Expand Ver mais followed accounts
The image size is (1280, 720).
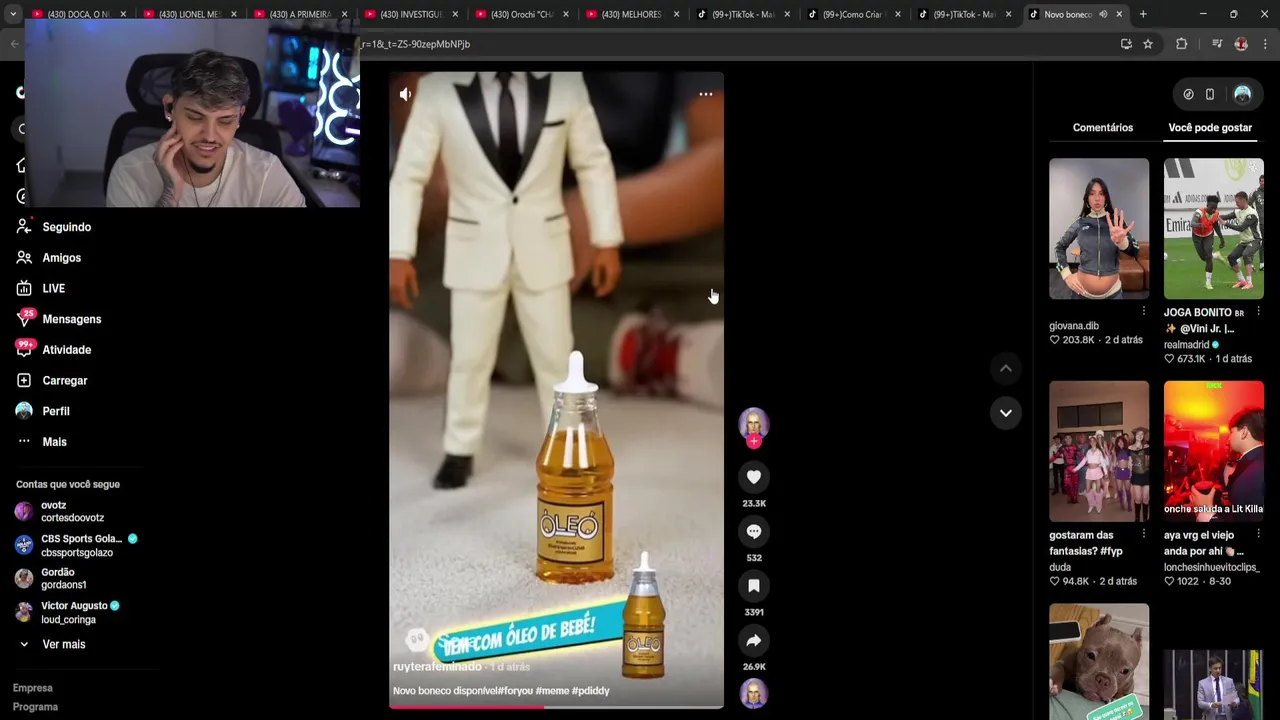(64, 645)
